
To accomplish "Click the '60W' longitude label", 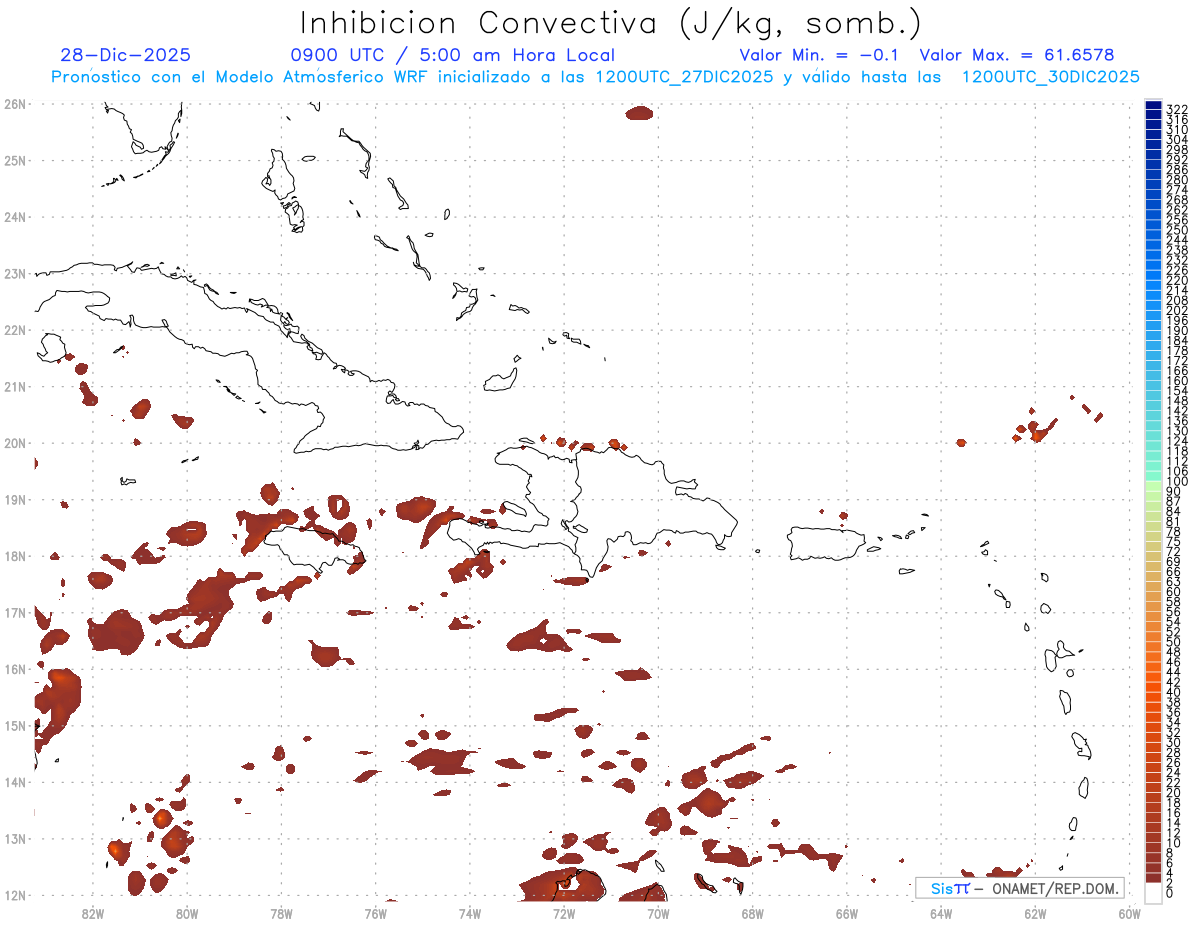I will click(x=1130, y=913).
